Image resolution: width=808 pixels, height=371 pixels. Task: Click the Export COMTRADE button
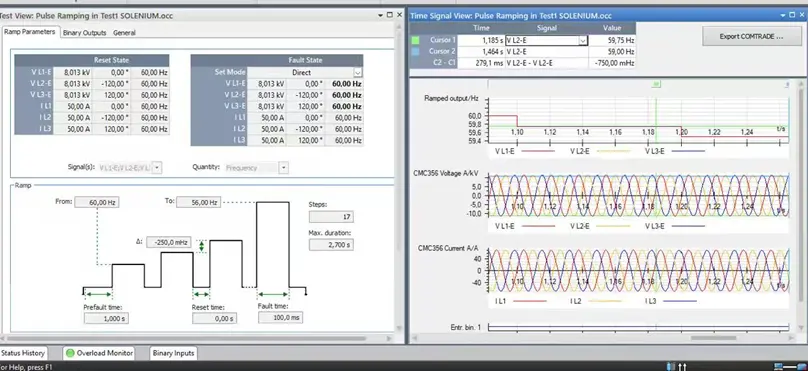pos(751,37)
